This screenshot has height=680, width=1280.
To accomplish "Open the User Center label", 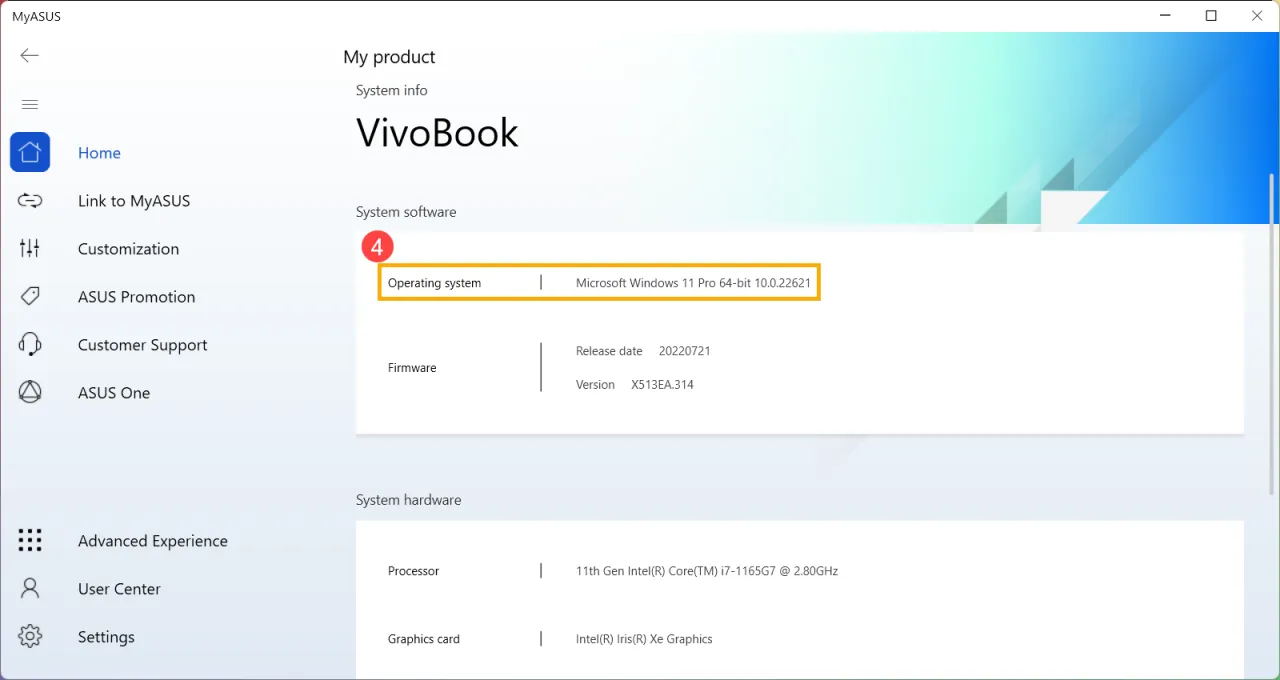I will point(119,589).
